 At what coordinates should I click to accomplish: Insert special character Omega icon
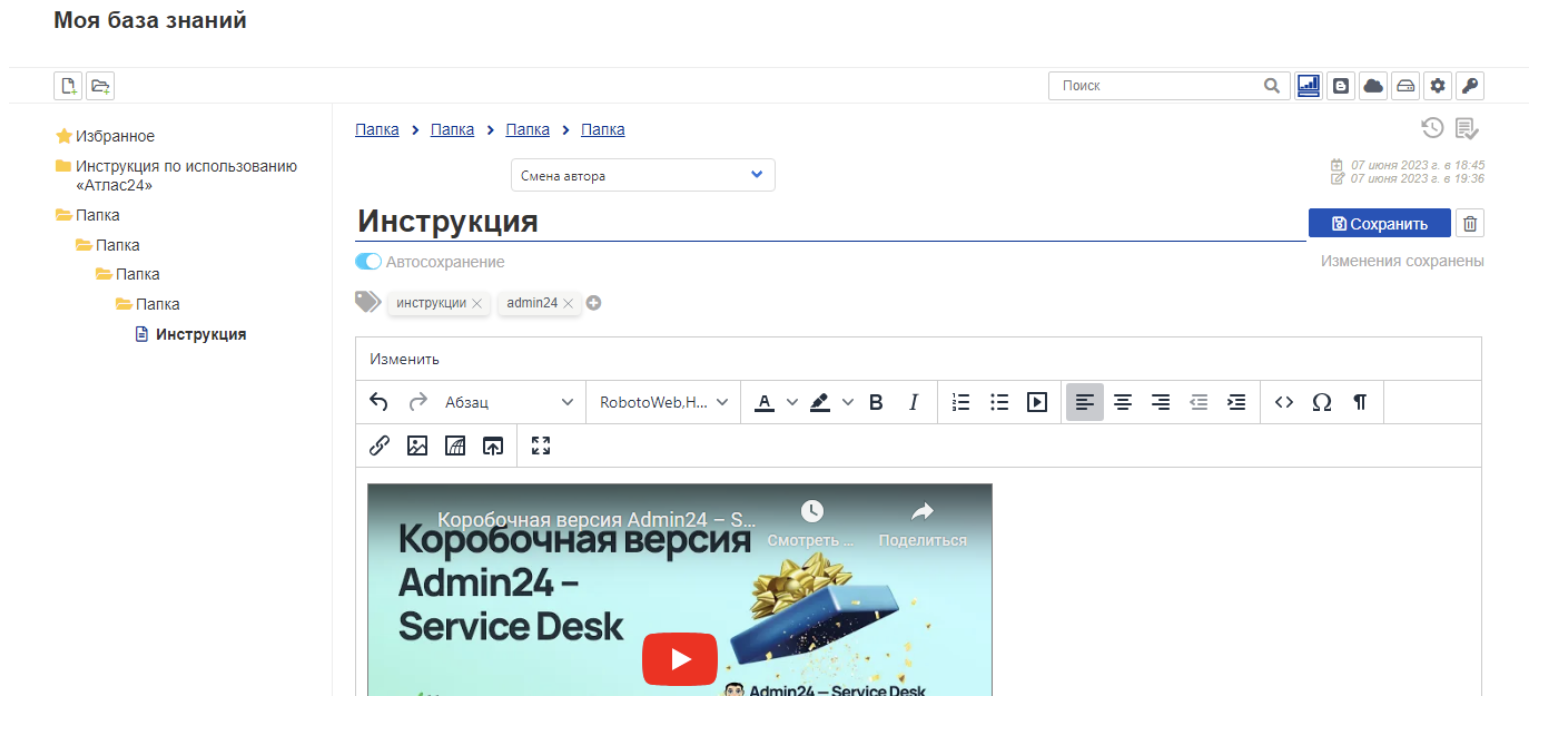click(1322, 402)
